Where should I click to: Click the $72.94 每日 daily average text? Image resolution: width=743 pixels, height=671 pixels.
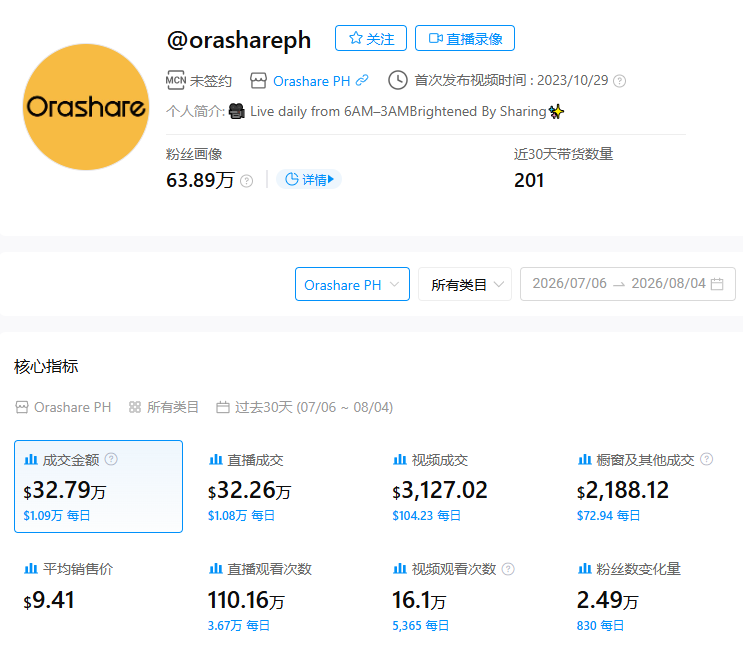click(608, 516)
